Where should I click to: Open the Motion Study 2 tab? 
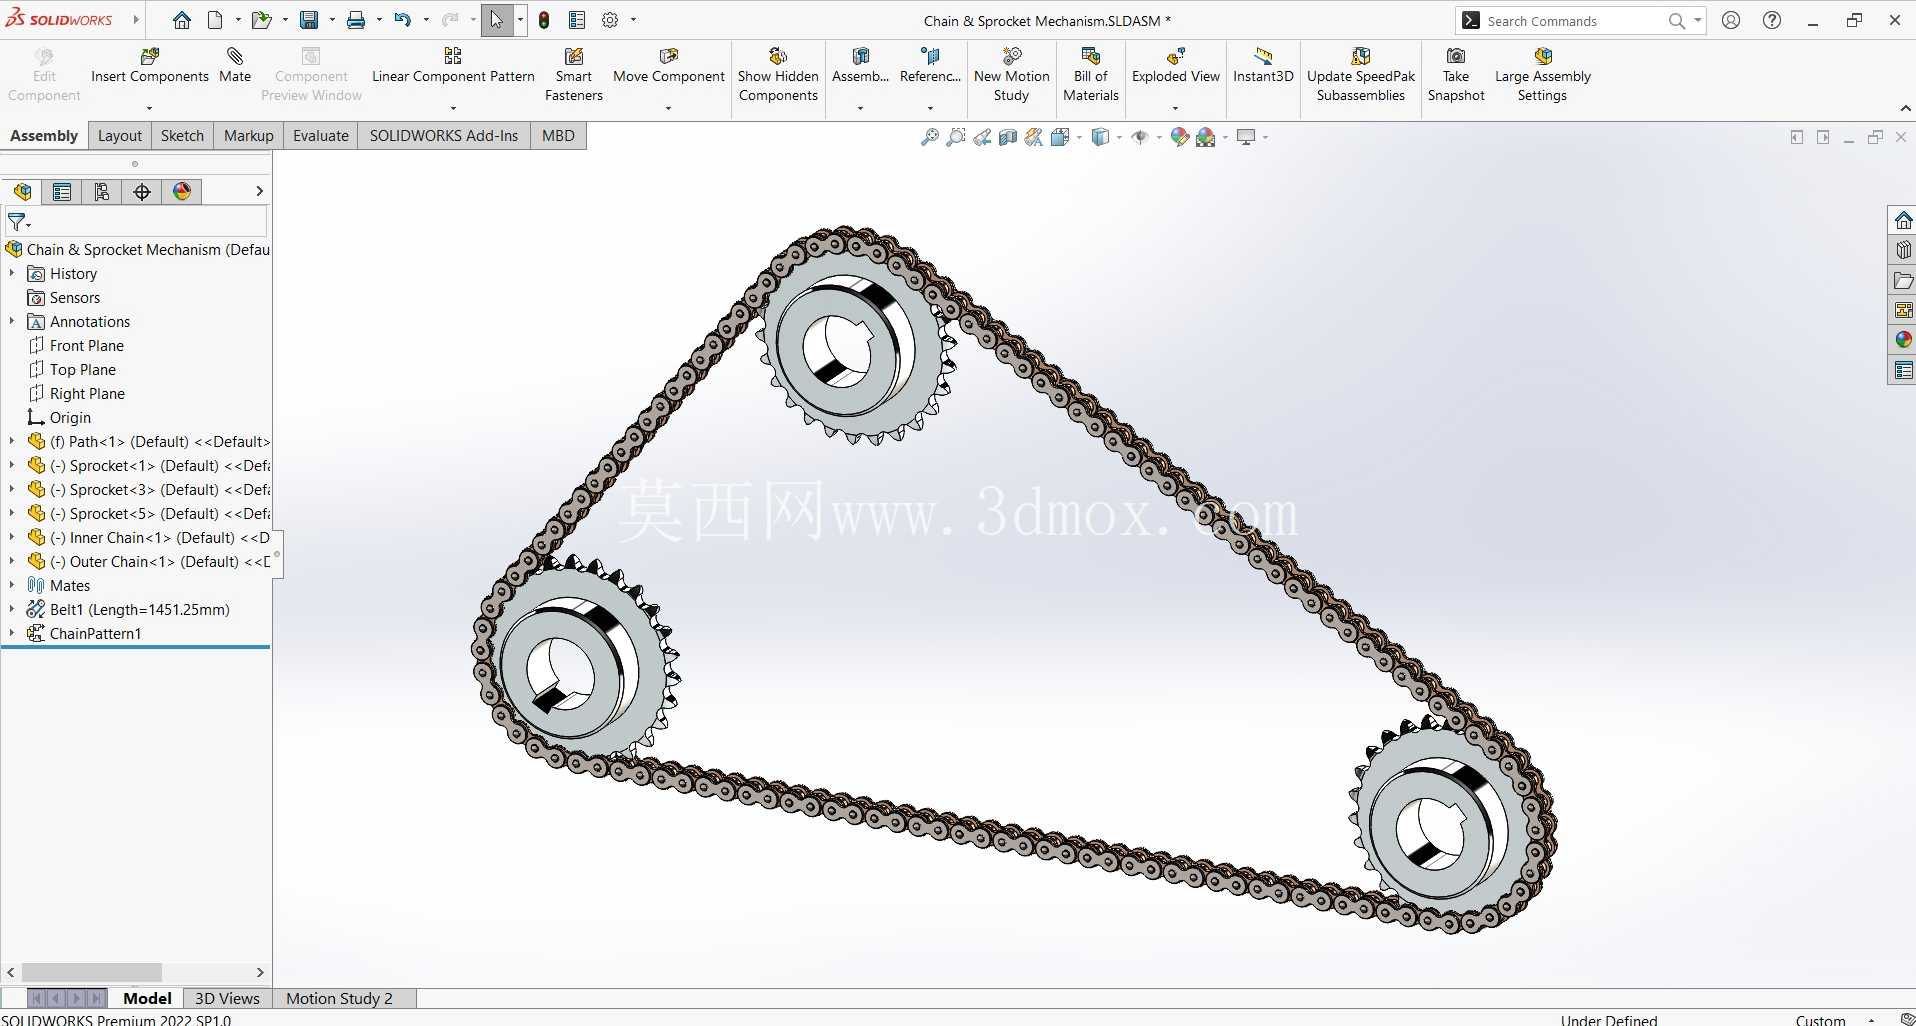point(339,998)
